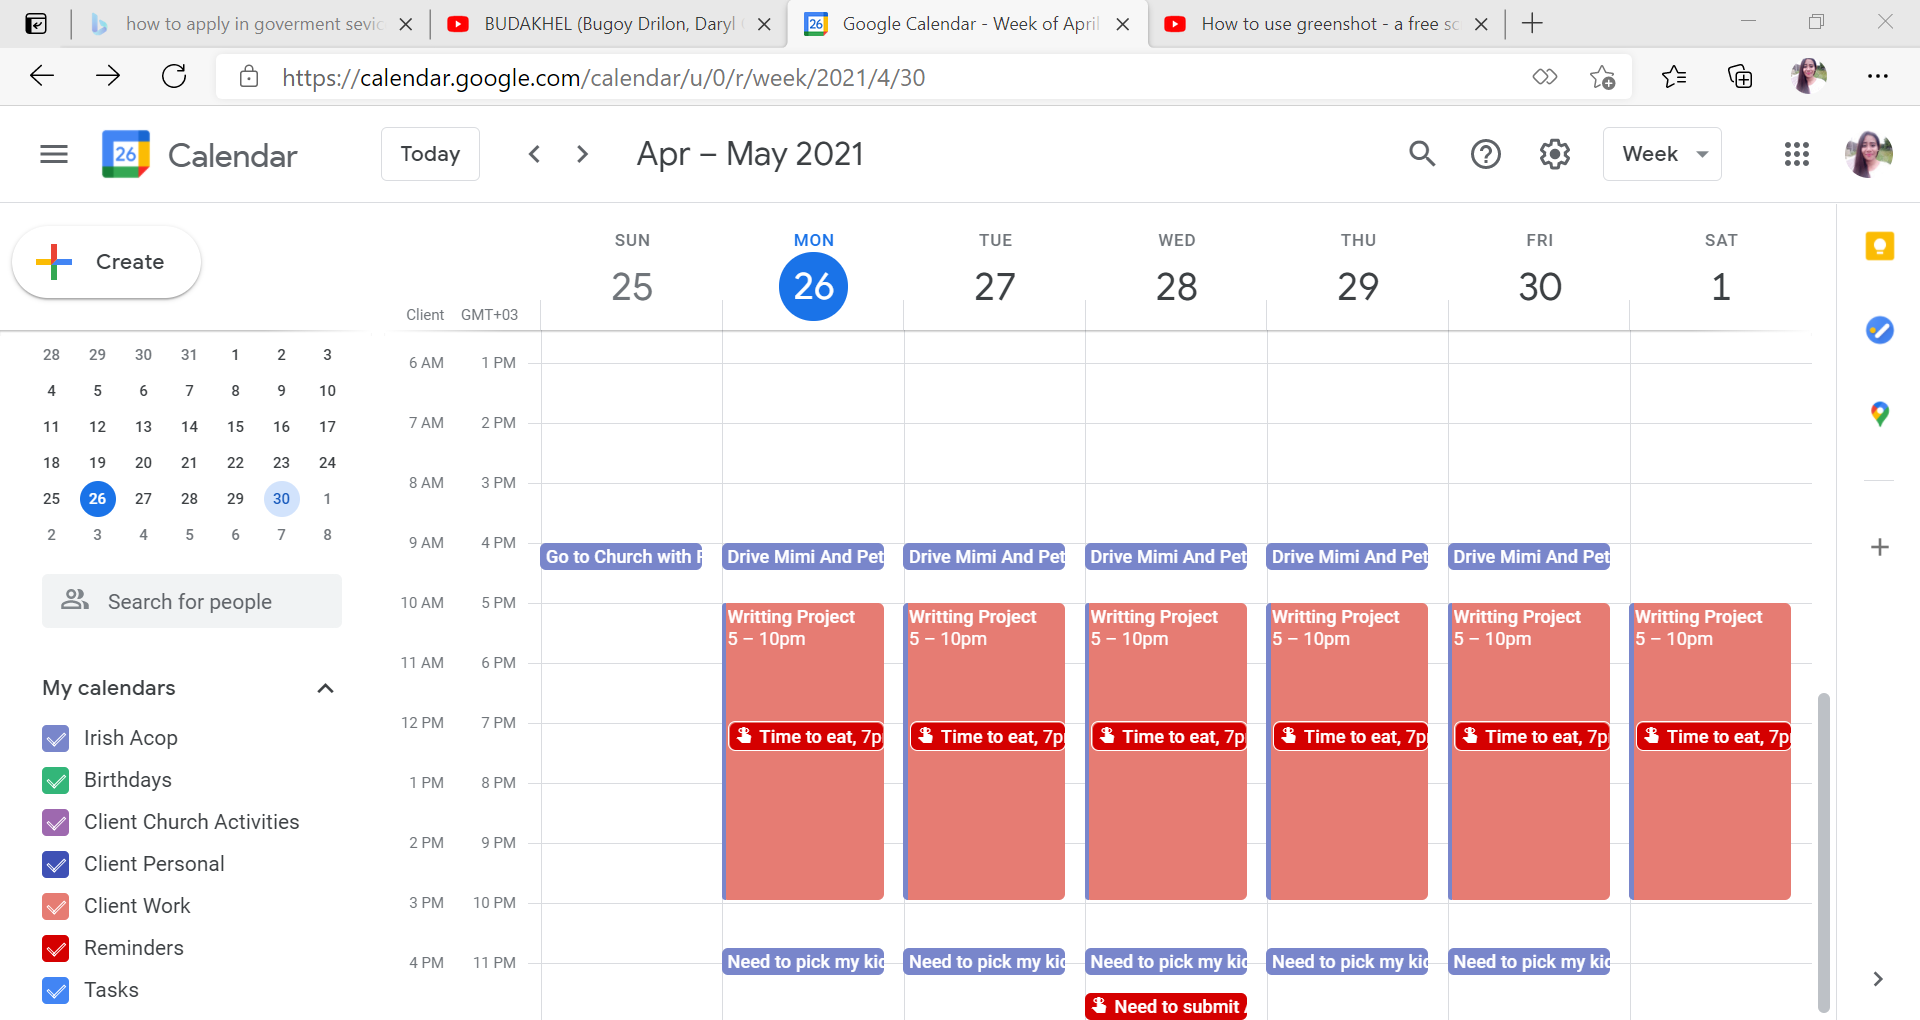Toggle the Client Work checkbox

coord(56,906)
